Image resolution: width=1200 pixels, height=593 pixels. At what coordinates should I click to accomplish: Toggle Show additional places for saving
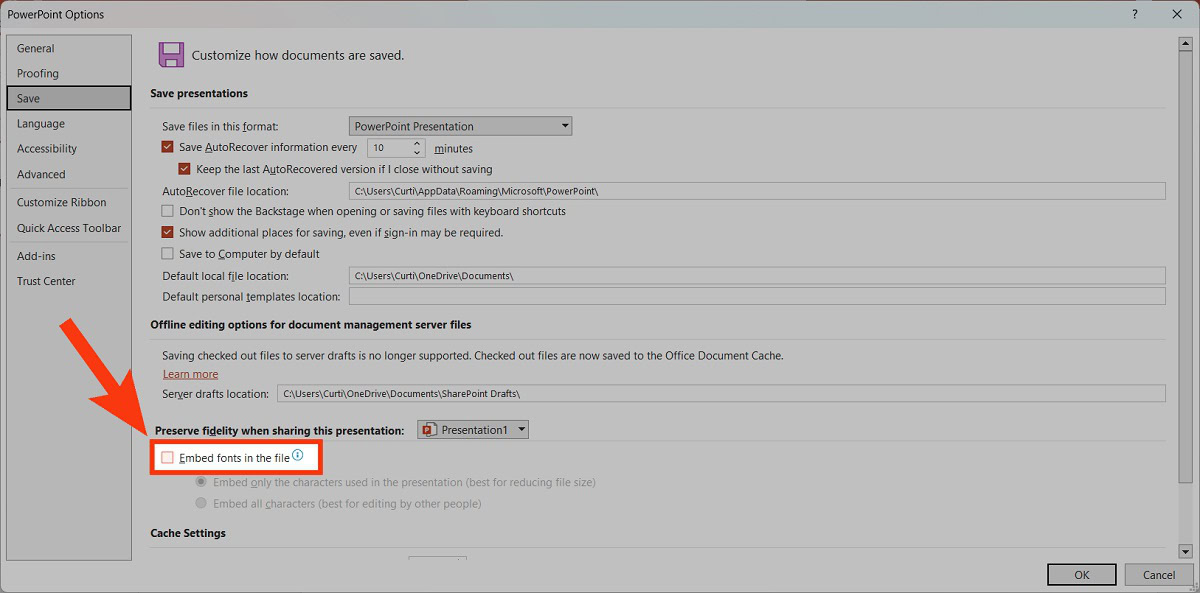[x=168, y=232]
